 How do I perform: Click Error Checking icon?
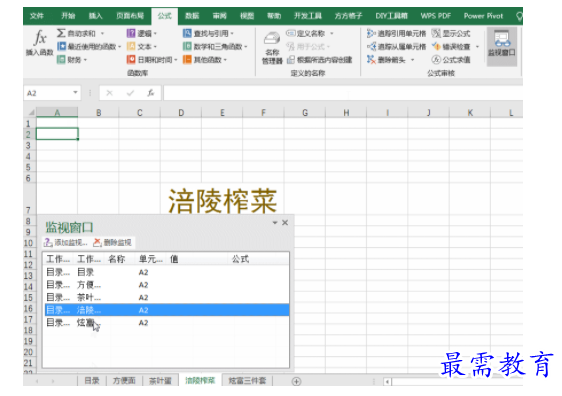click(x=436, y=46)
